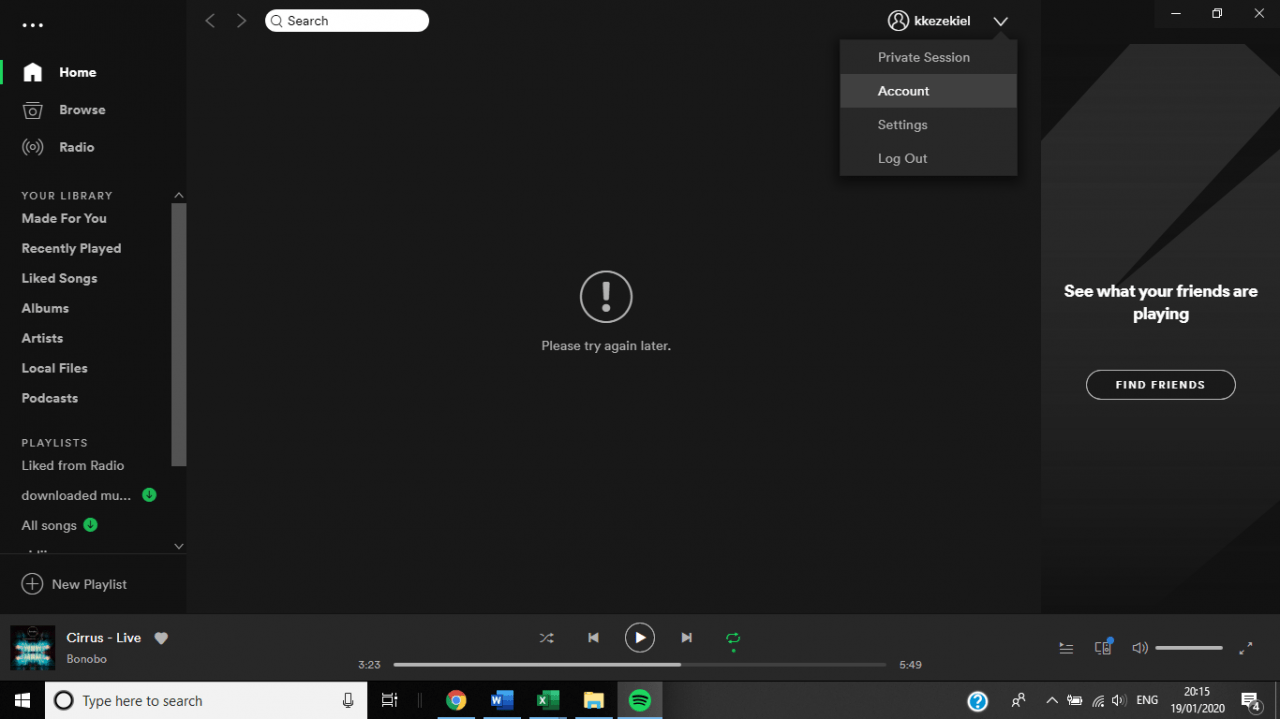Click the sidebar scrollbar thumb

[179, 335]
